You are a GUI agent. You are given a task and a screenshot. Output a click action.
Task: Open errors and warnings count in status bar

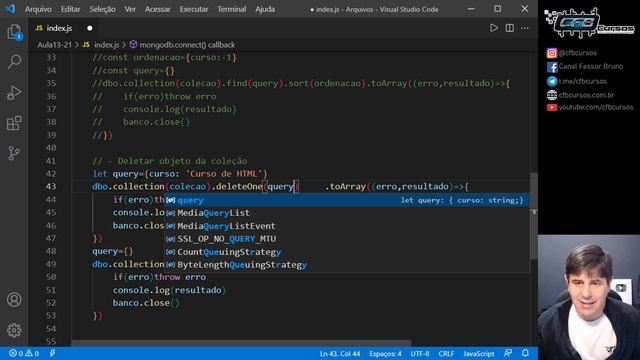tap(24, 353)
